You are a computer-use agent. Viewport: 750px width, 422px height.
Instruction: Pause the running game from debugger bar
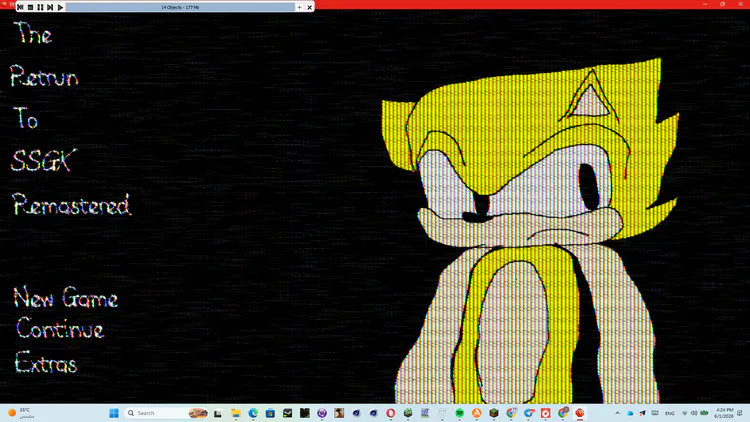(40, 7)
